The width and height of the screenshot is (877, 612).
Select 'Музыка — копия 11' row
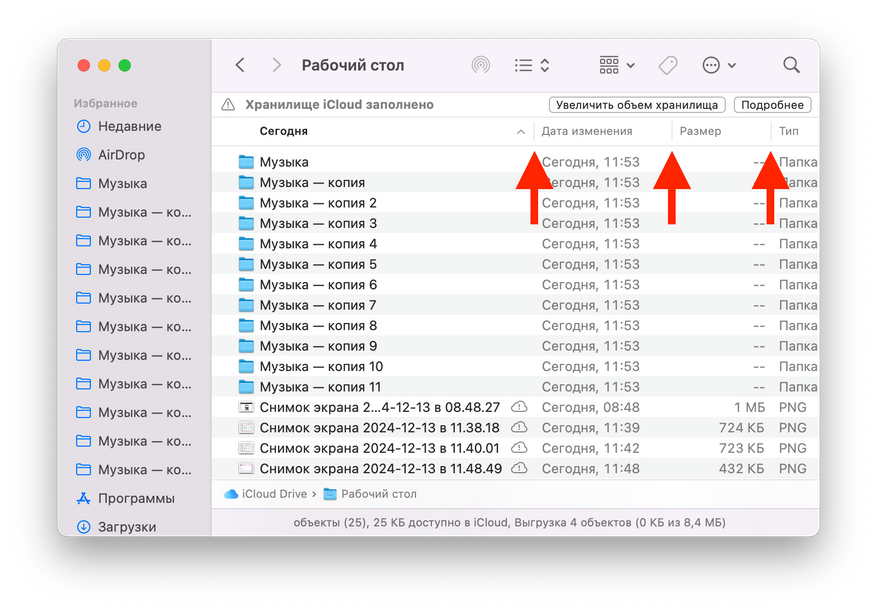(x=515, y=387)
